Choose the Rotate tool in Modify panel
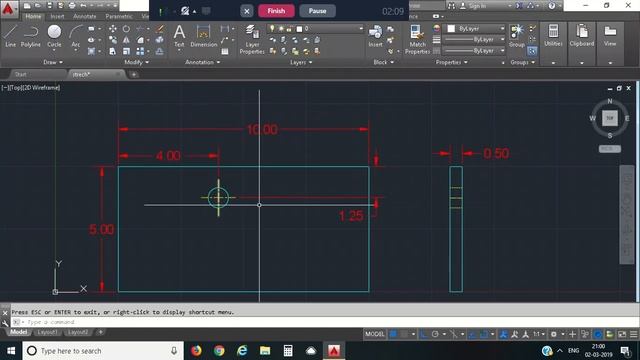Screen dimensions: 640x360 [x=126, y=29]
